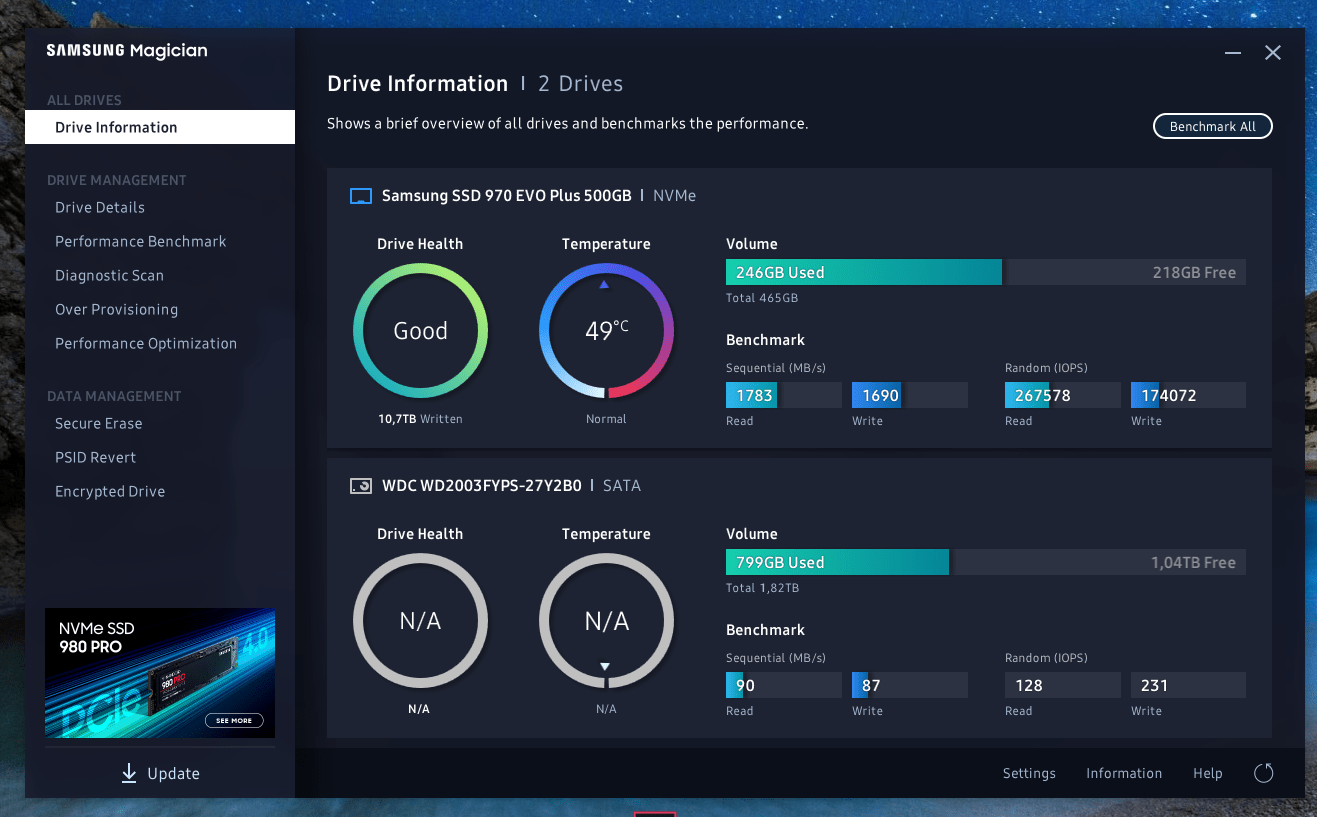Click the 1,04TB Free label
1317x817 pixels.
pyautogui.click(x=1193, y=562)
